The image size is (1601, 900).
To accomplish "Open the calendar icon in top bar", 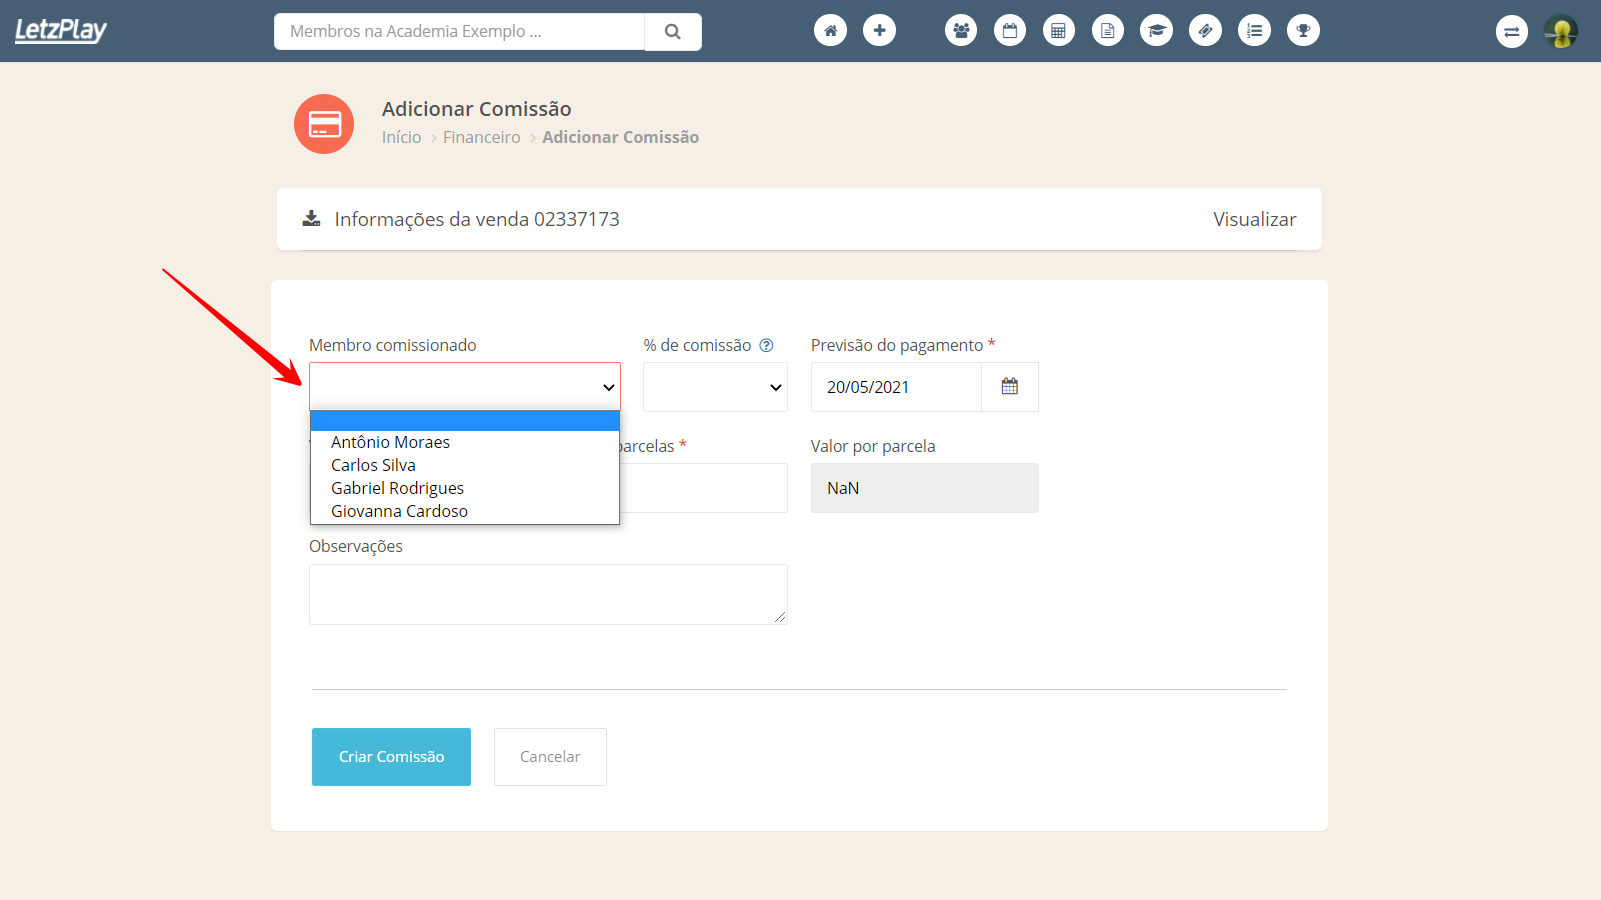I will coord(1010,31).
